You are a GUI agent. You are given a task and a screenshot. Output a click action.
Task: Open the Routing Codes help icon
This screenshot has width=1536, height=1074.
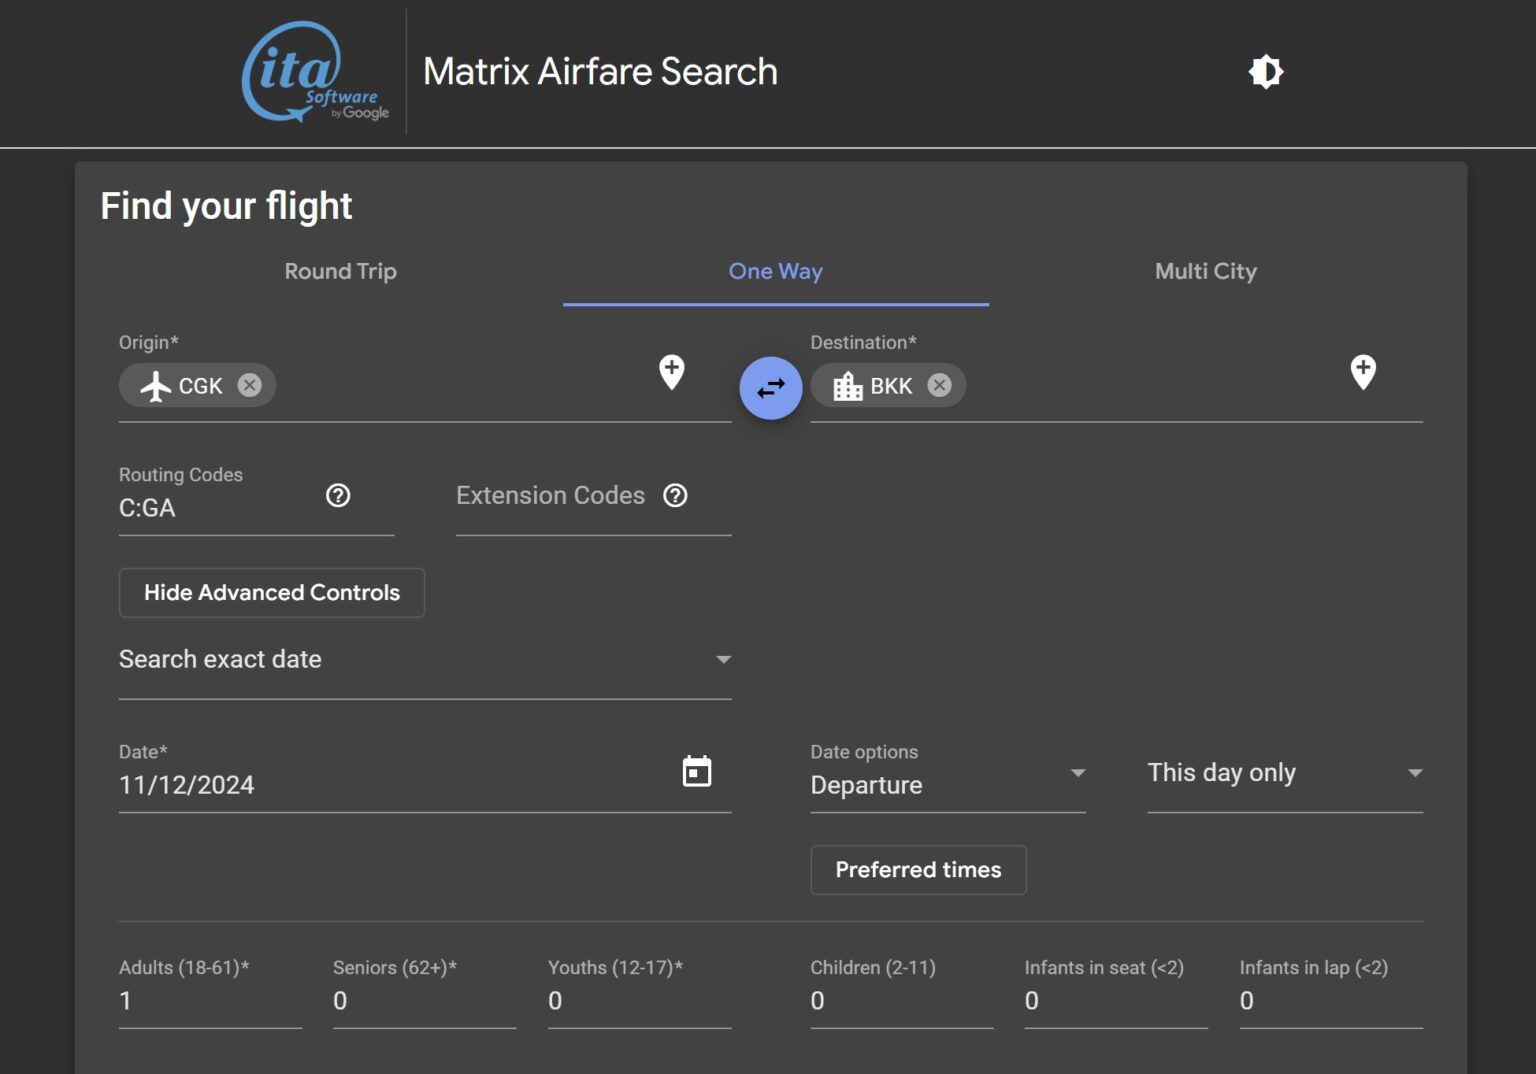tap(338, 495)
